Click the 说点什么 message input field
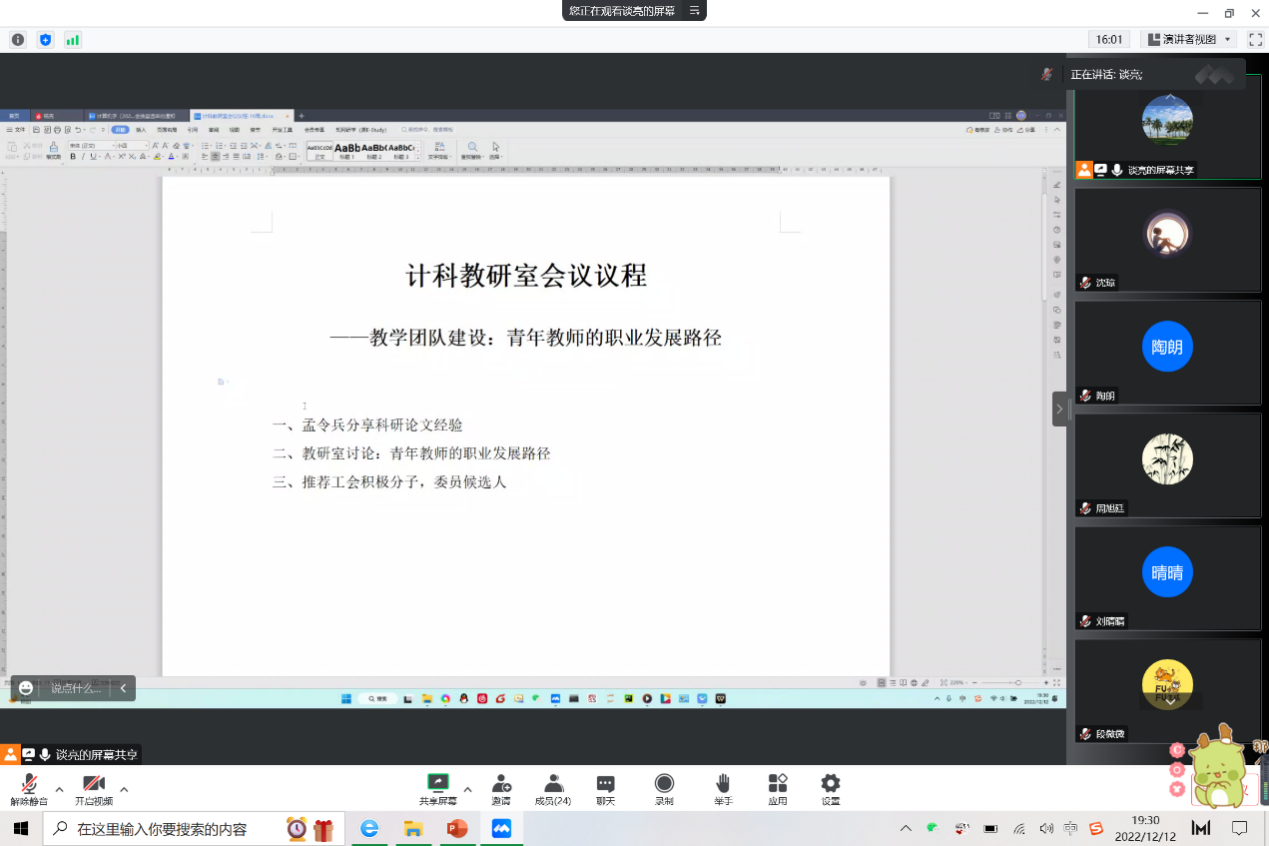 [x=75, y=688]
